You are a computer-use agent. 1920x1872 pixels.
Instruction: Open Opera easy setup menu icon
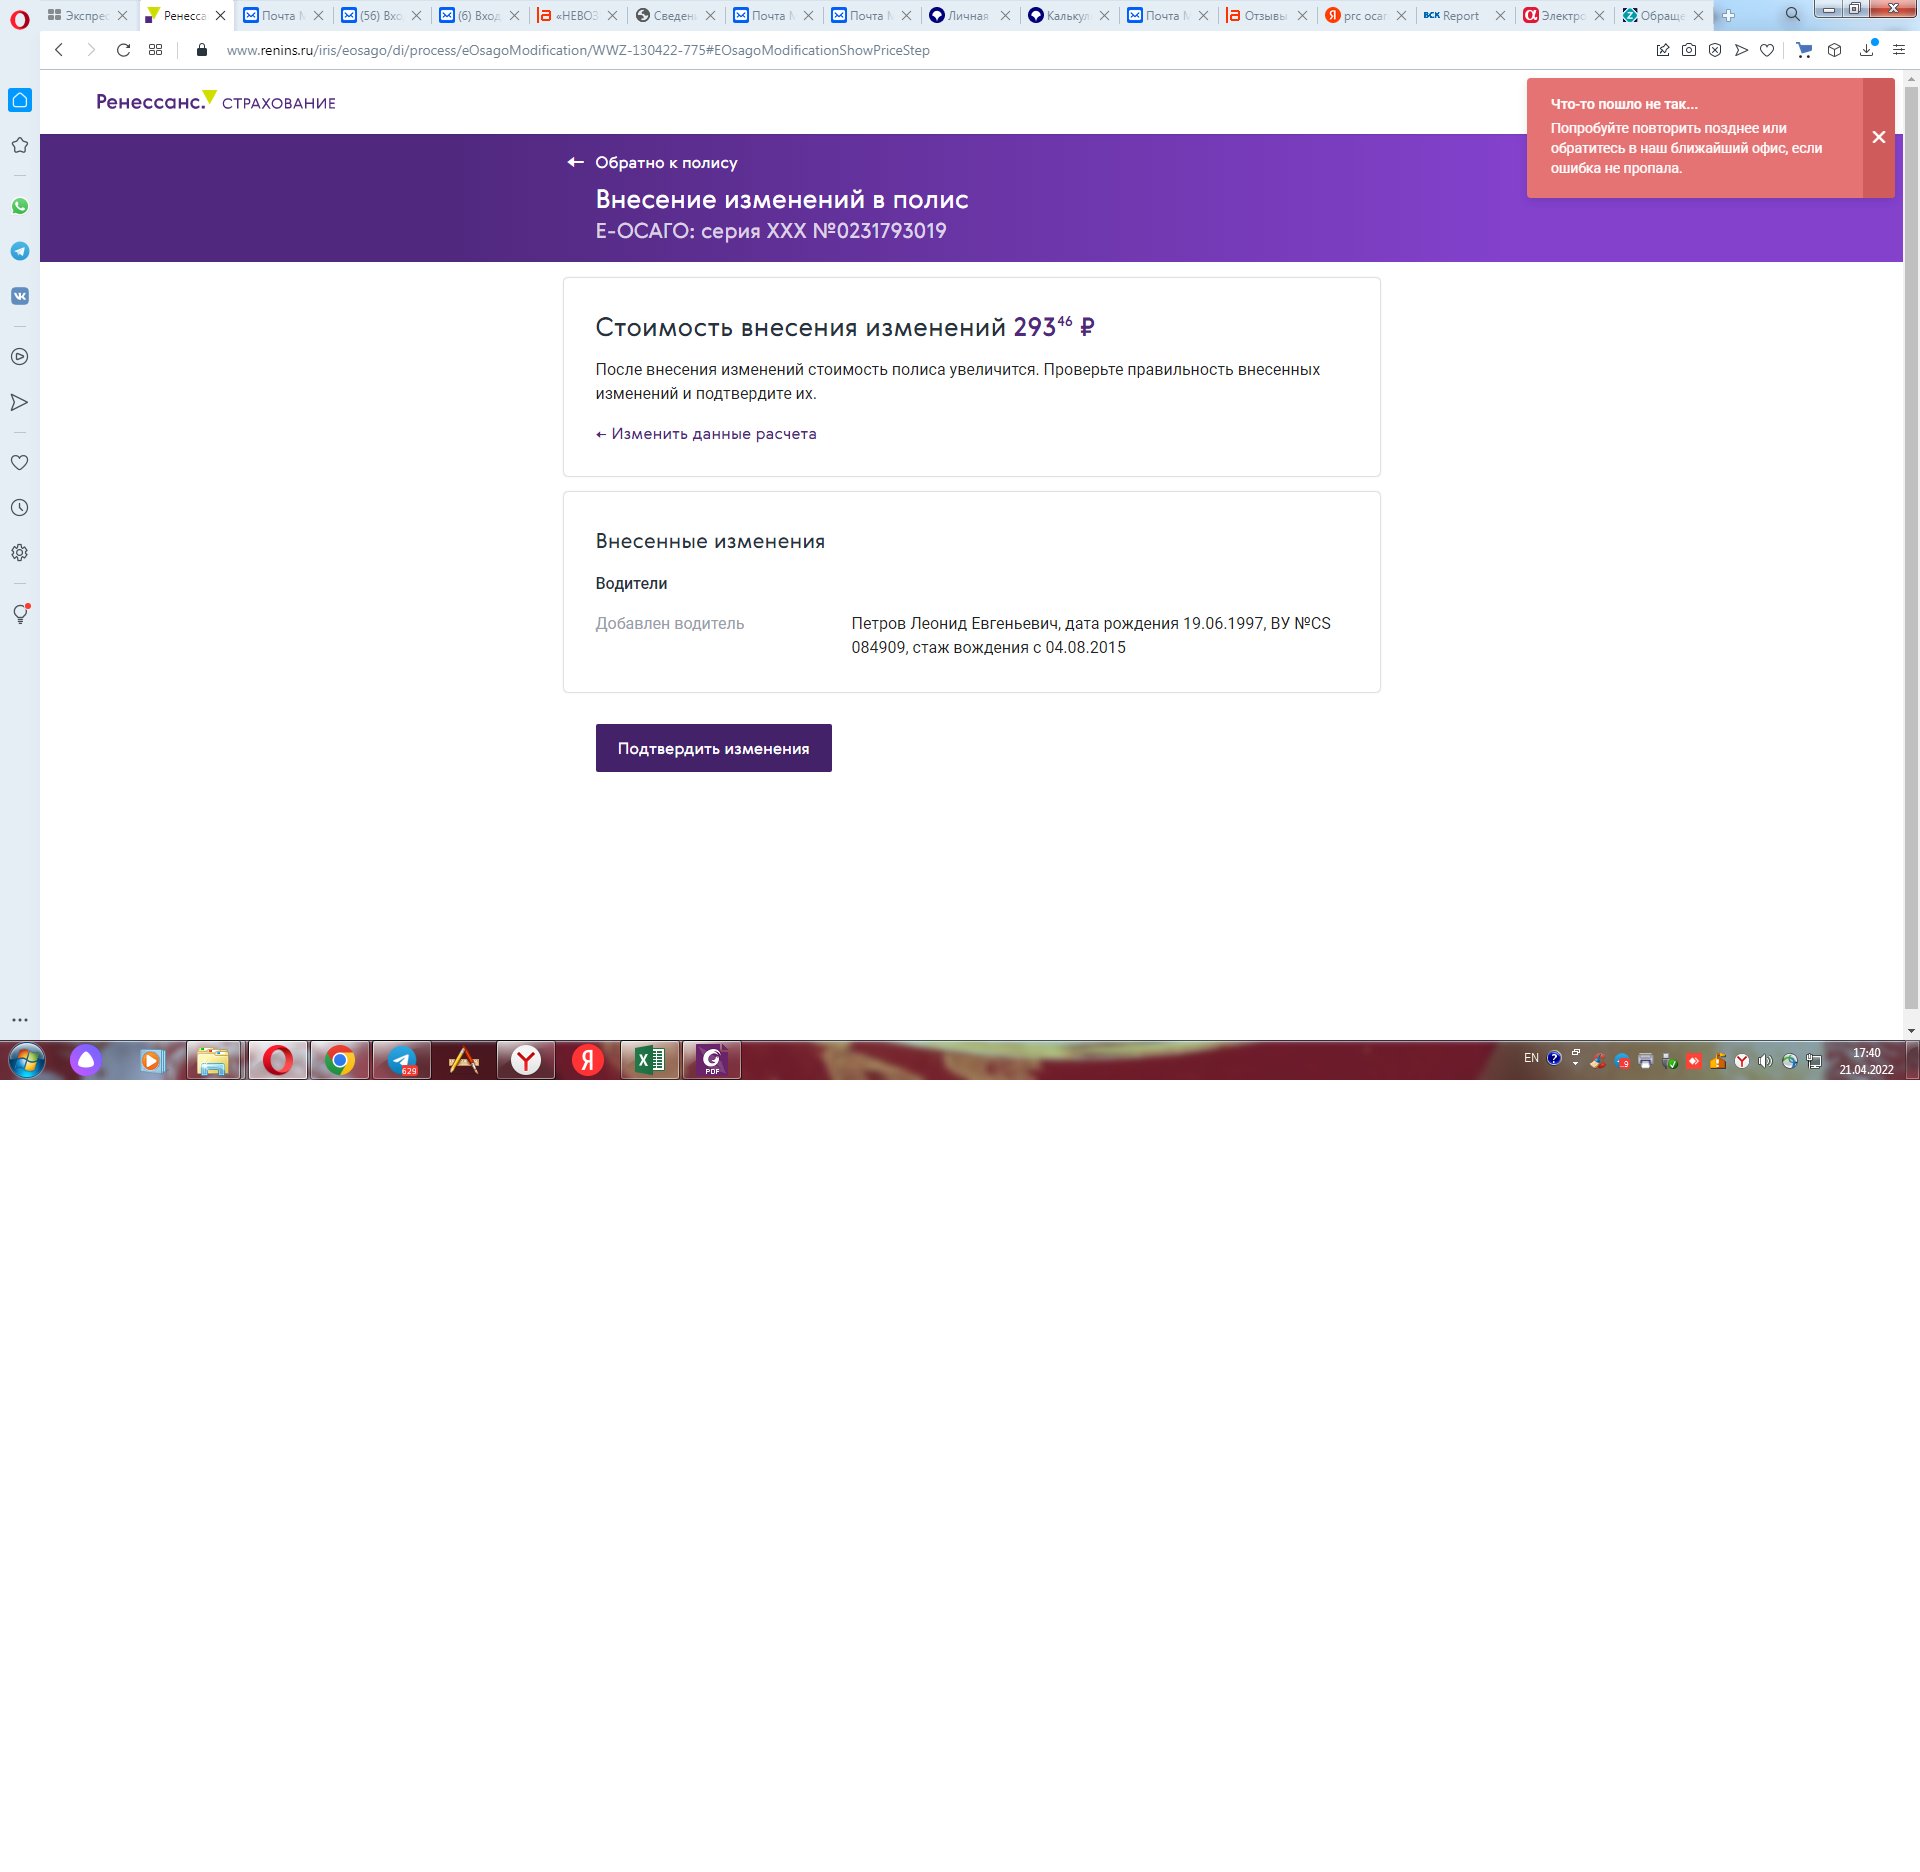pos(1898,50)
